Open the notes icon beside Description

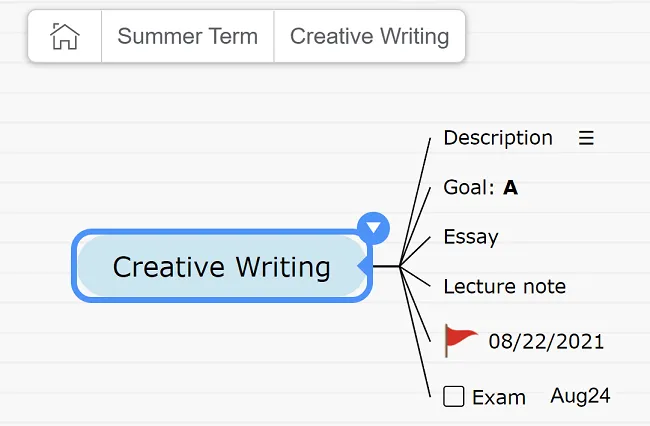586,138
